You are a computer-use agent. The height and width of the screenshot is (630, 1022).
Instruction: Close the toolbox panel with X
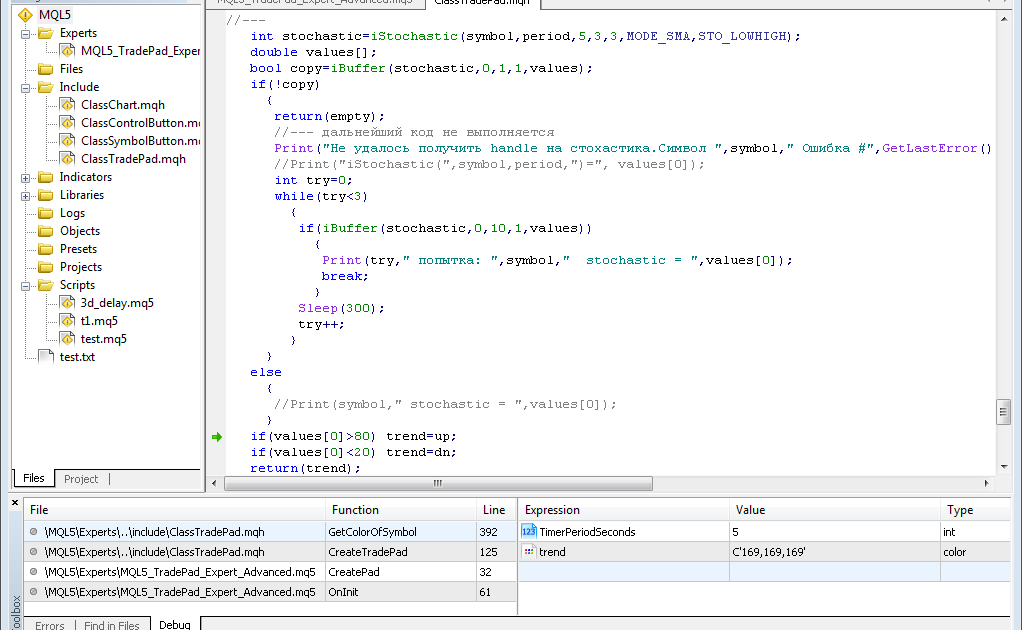pyautogui.click(x=15, y=503)
